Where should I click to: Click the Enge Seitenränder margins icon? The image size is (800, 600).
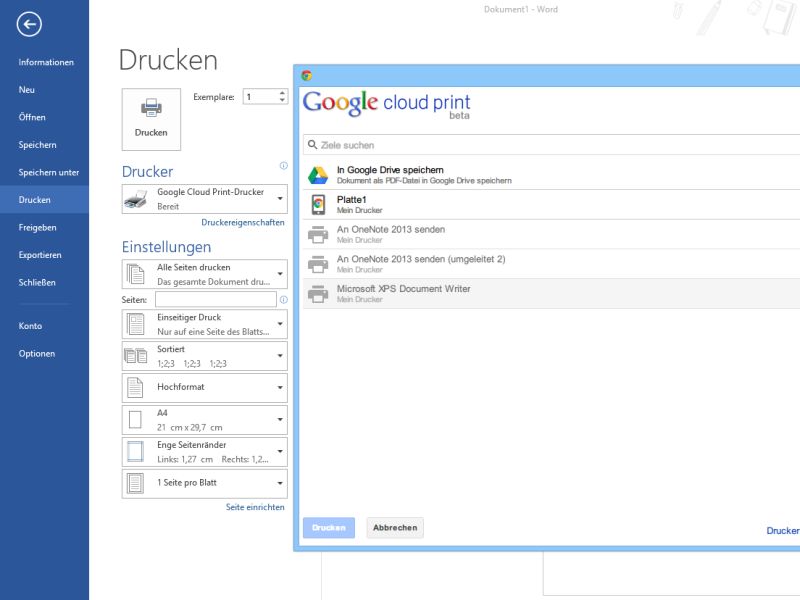pyautogui.click(x=135, y=452)
